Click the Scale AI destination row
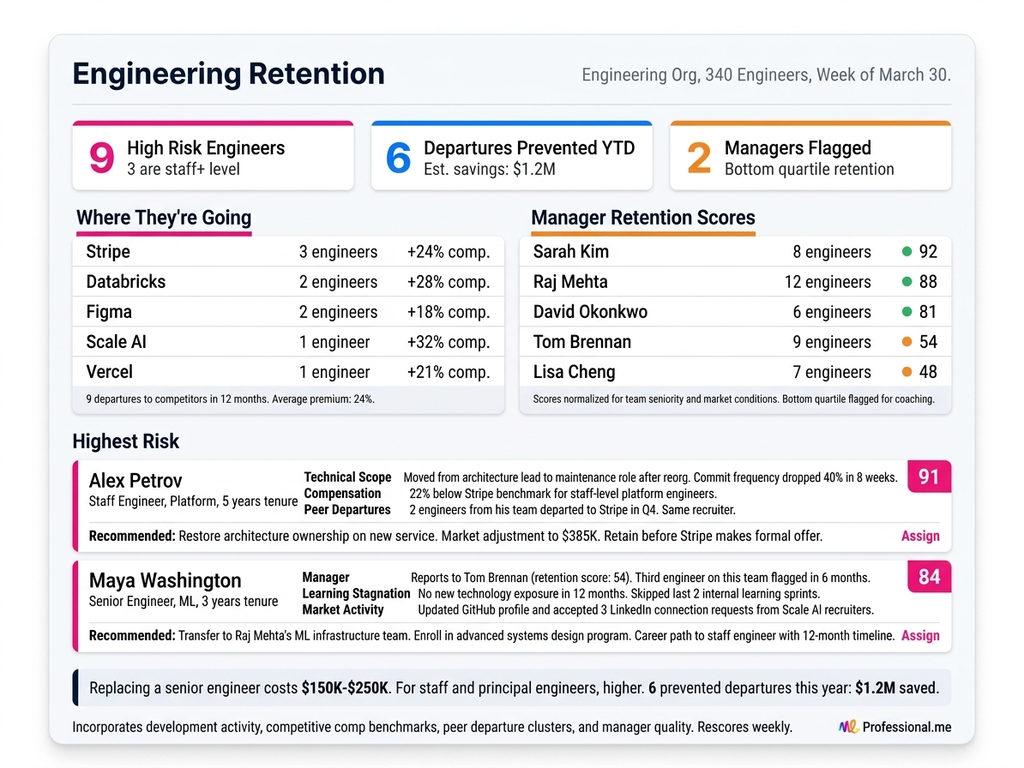 click(288, 342)
